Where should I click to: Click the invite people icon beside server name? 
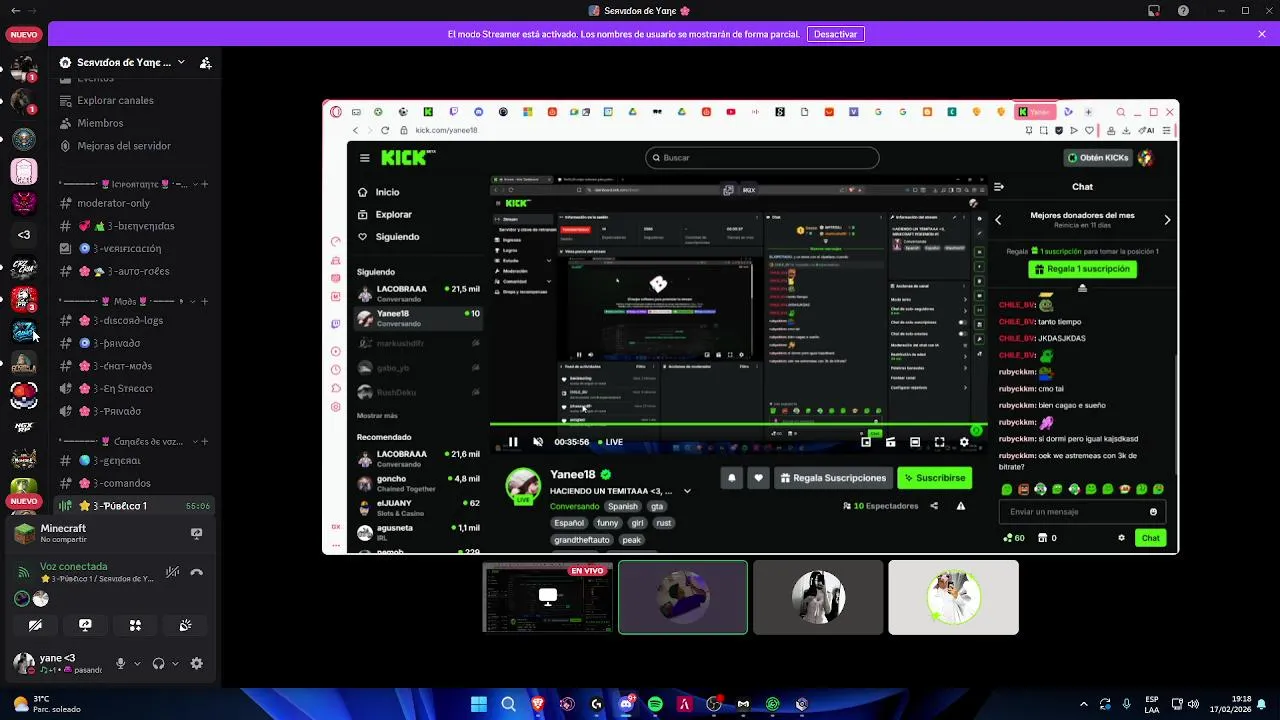[x=205, y=62]
